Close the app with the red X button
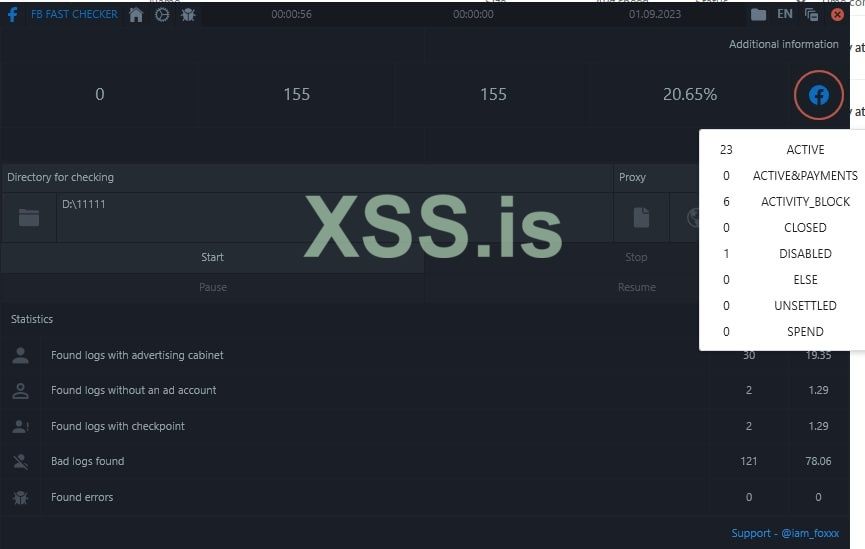Image resolution: width=865 pixels, height=549 pixels. pos(837,15)
